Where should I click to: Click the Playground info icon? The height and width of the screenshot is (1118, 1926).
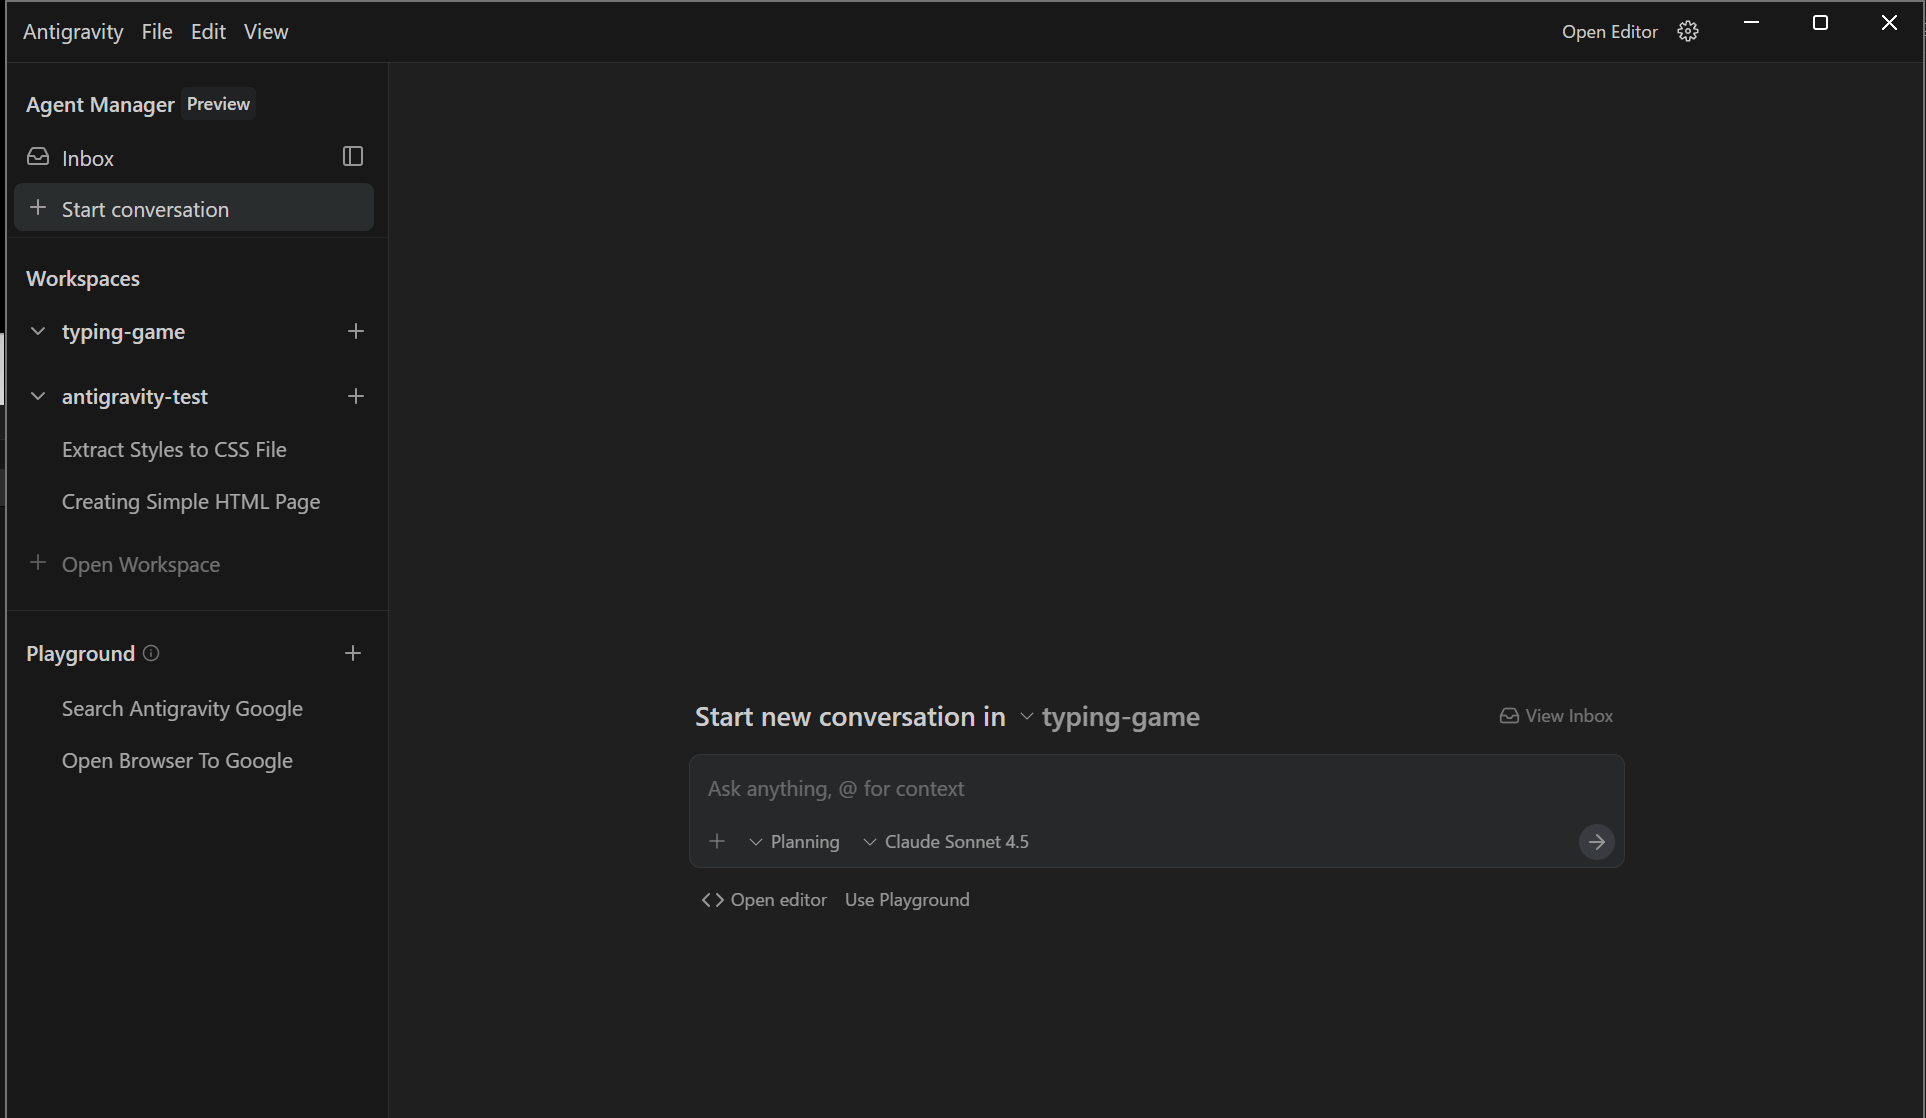[151, 653]
